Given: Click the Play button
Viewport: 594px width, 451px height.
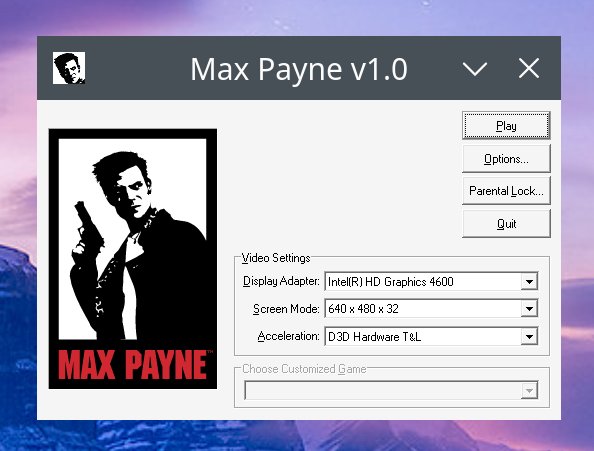Looking at the screenshot, I should [x=506, y=126].
